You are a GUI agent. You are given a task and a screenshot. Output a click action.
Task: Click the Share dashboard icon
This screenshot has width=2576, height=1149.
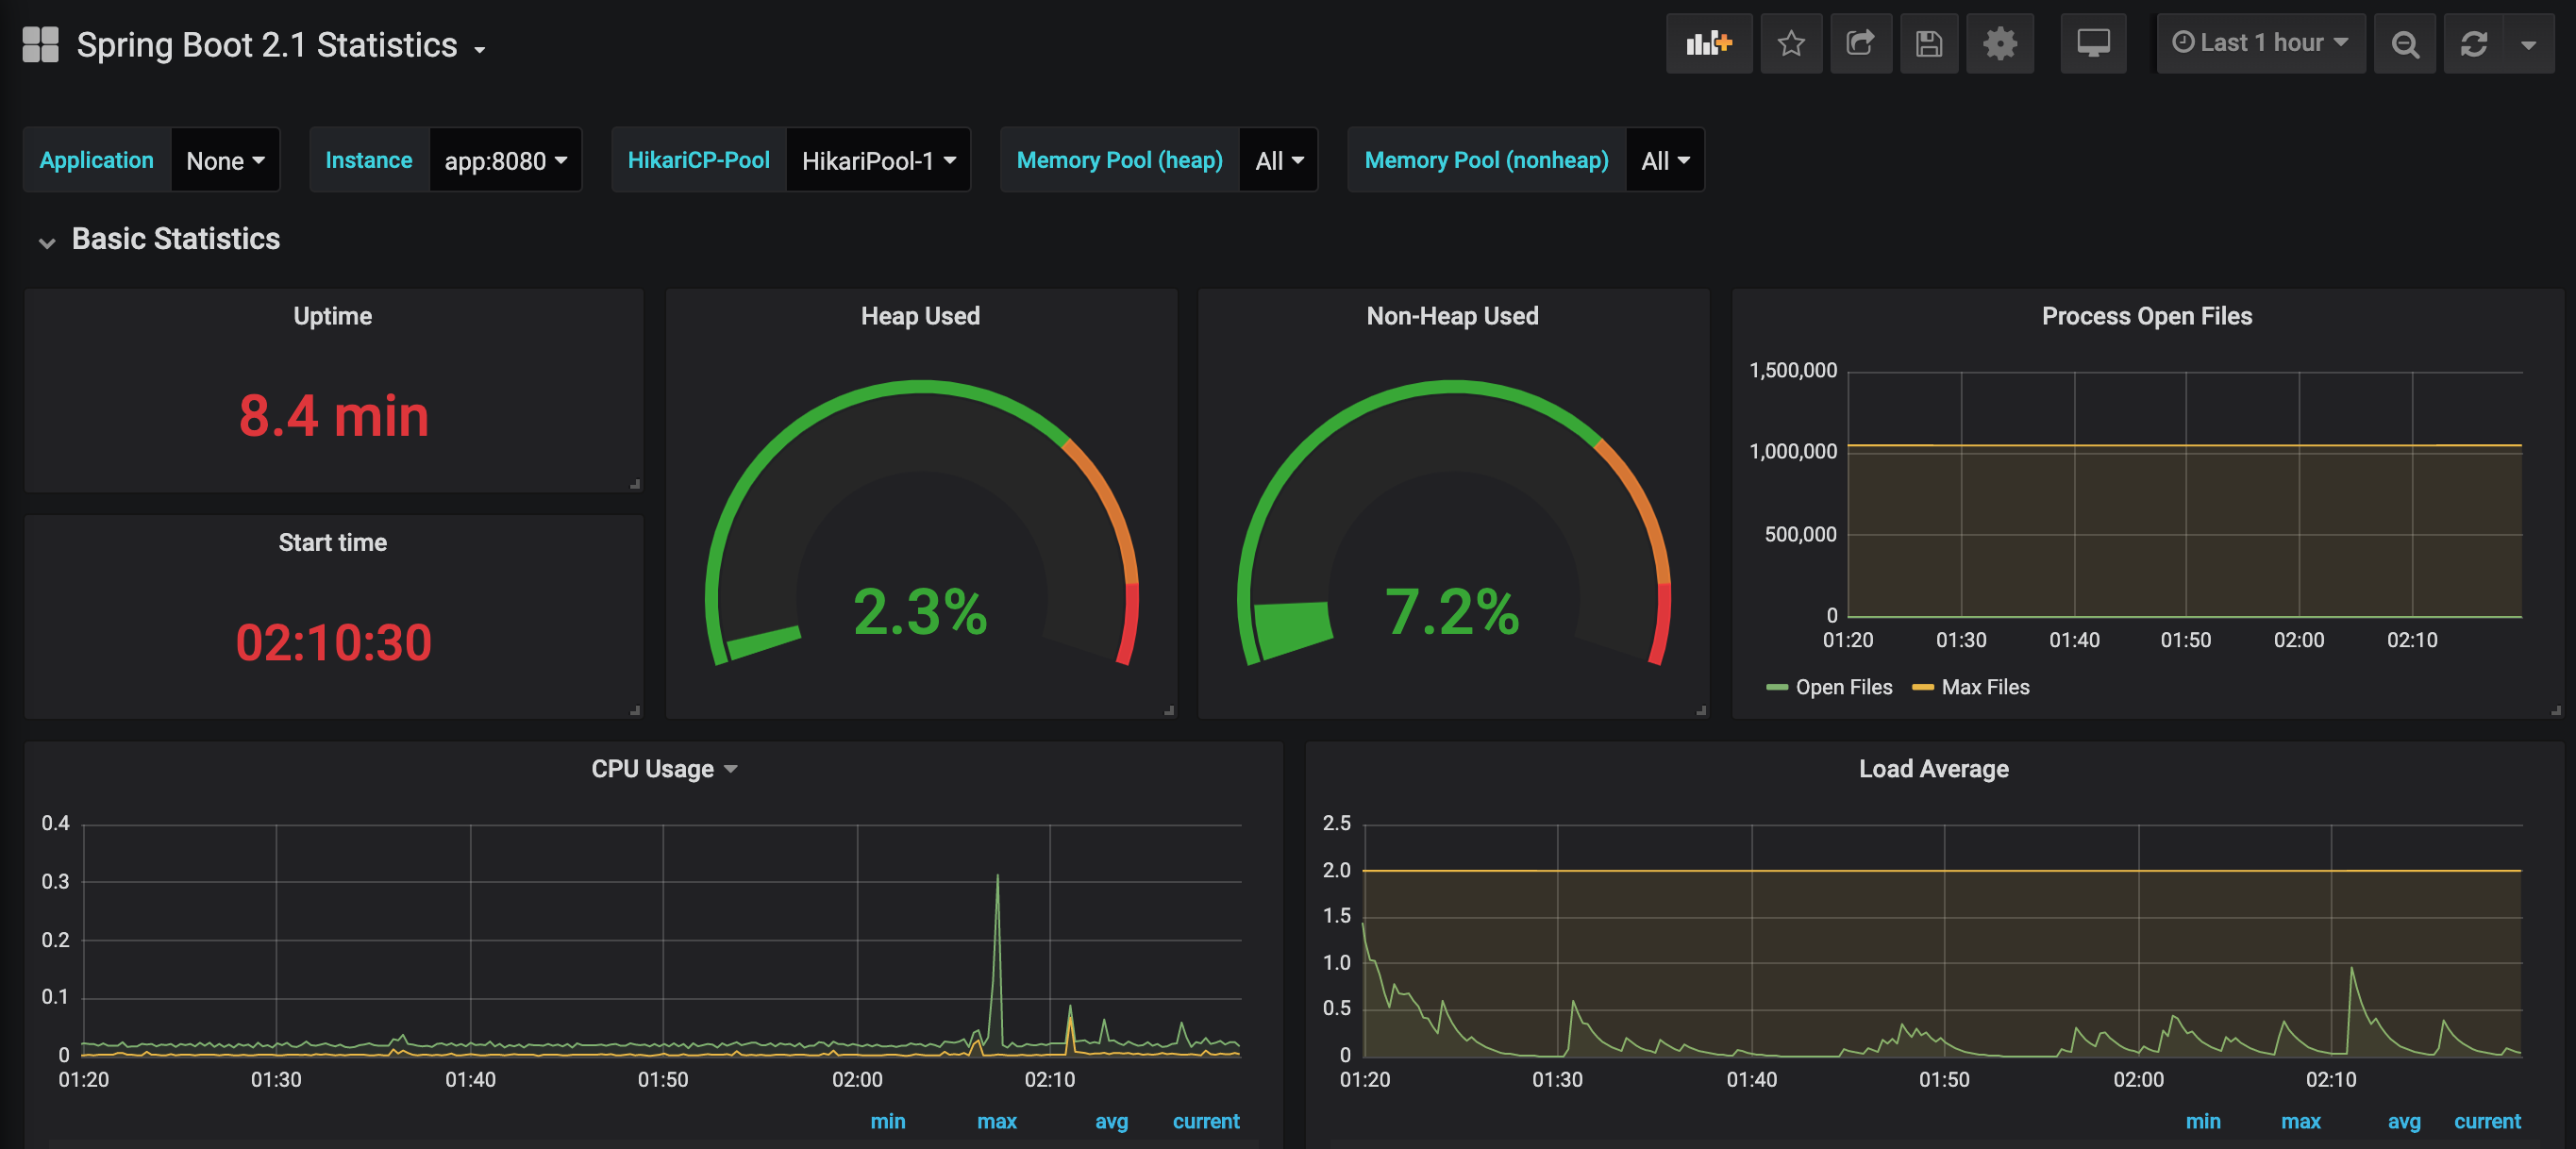tap(1860, 43)
